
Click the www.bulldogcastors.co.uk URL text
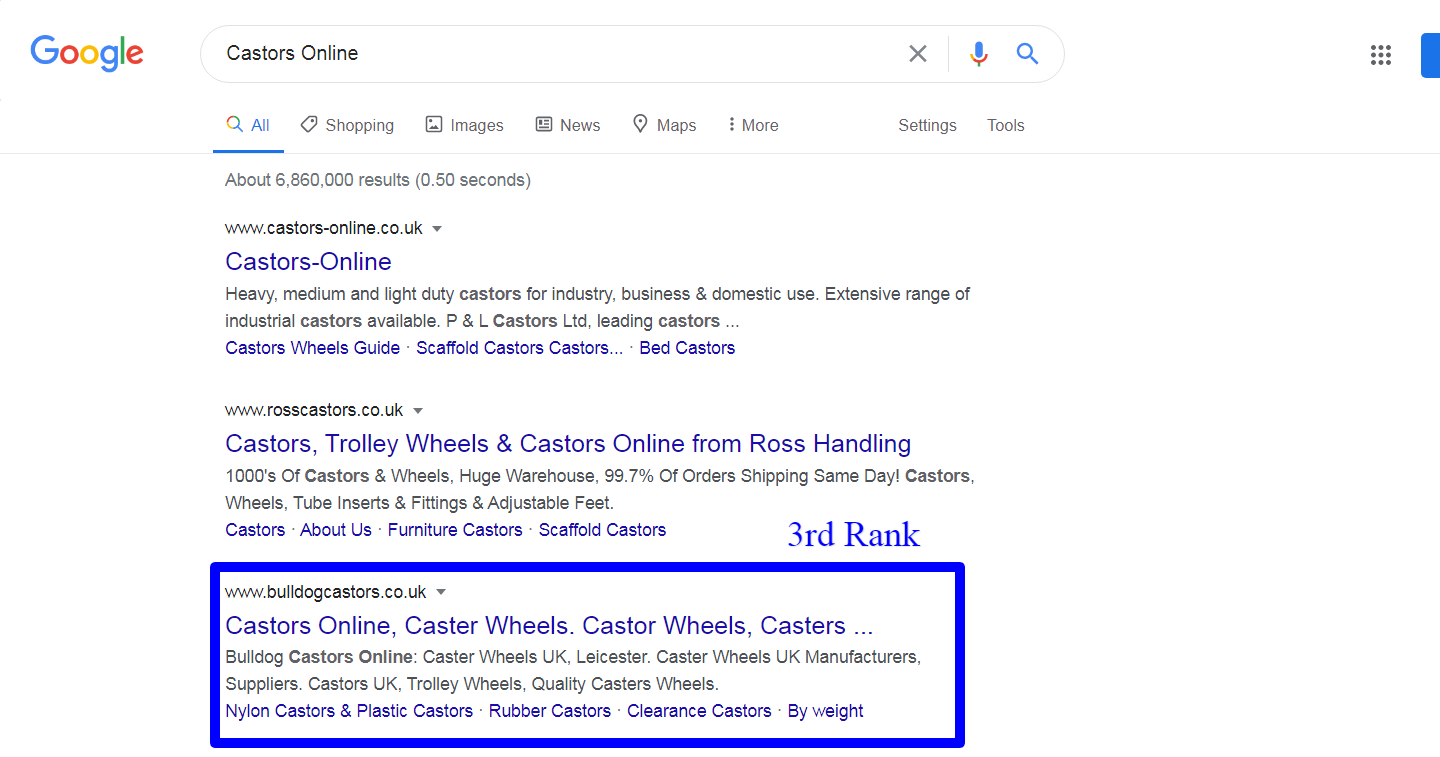pos(326,592)
